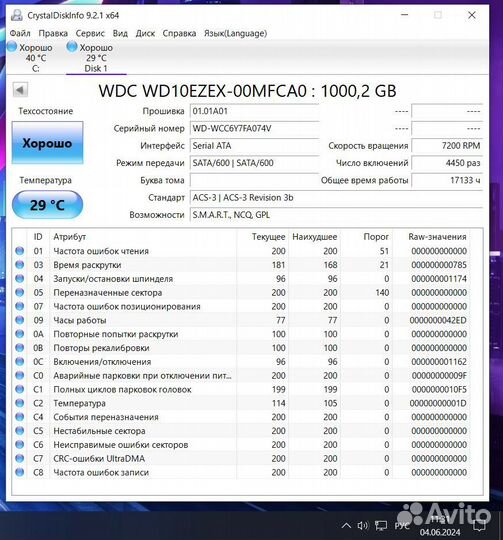This screenshot has width=503, height=540.
Task: Click the status icon for attribute C8
Action: [20, 472]
